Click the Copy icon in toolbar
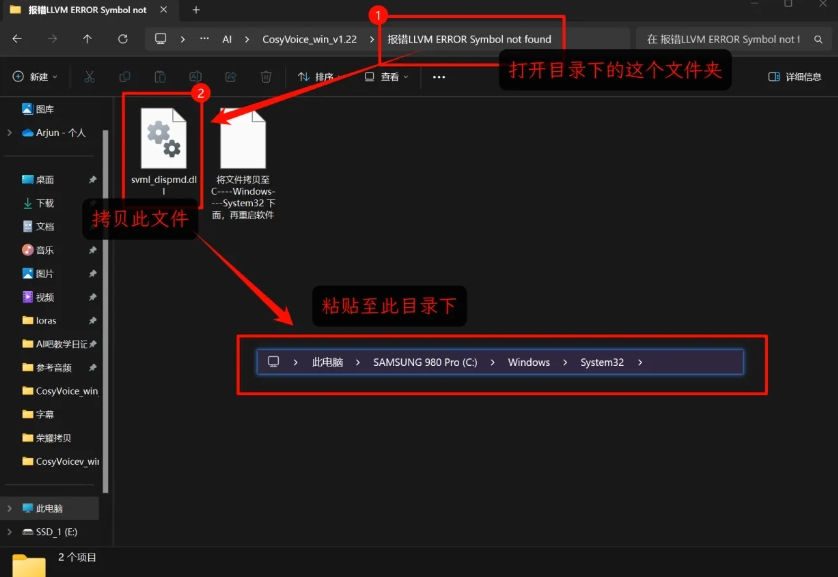Viewport: 838px width, 577px height. click(x=124, y=77)
